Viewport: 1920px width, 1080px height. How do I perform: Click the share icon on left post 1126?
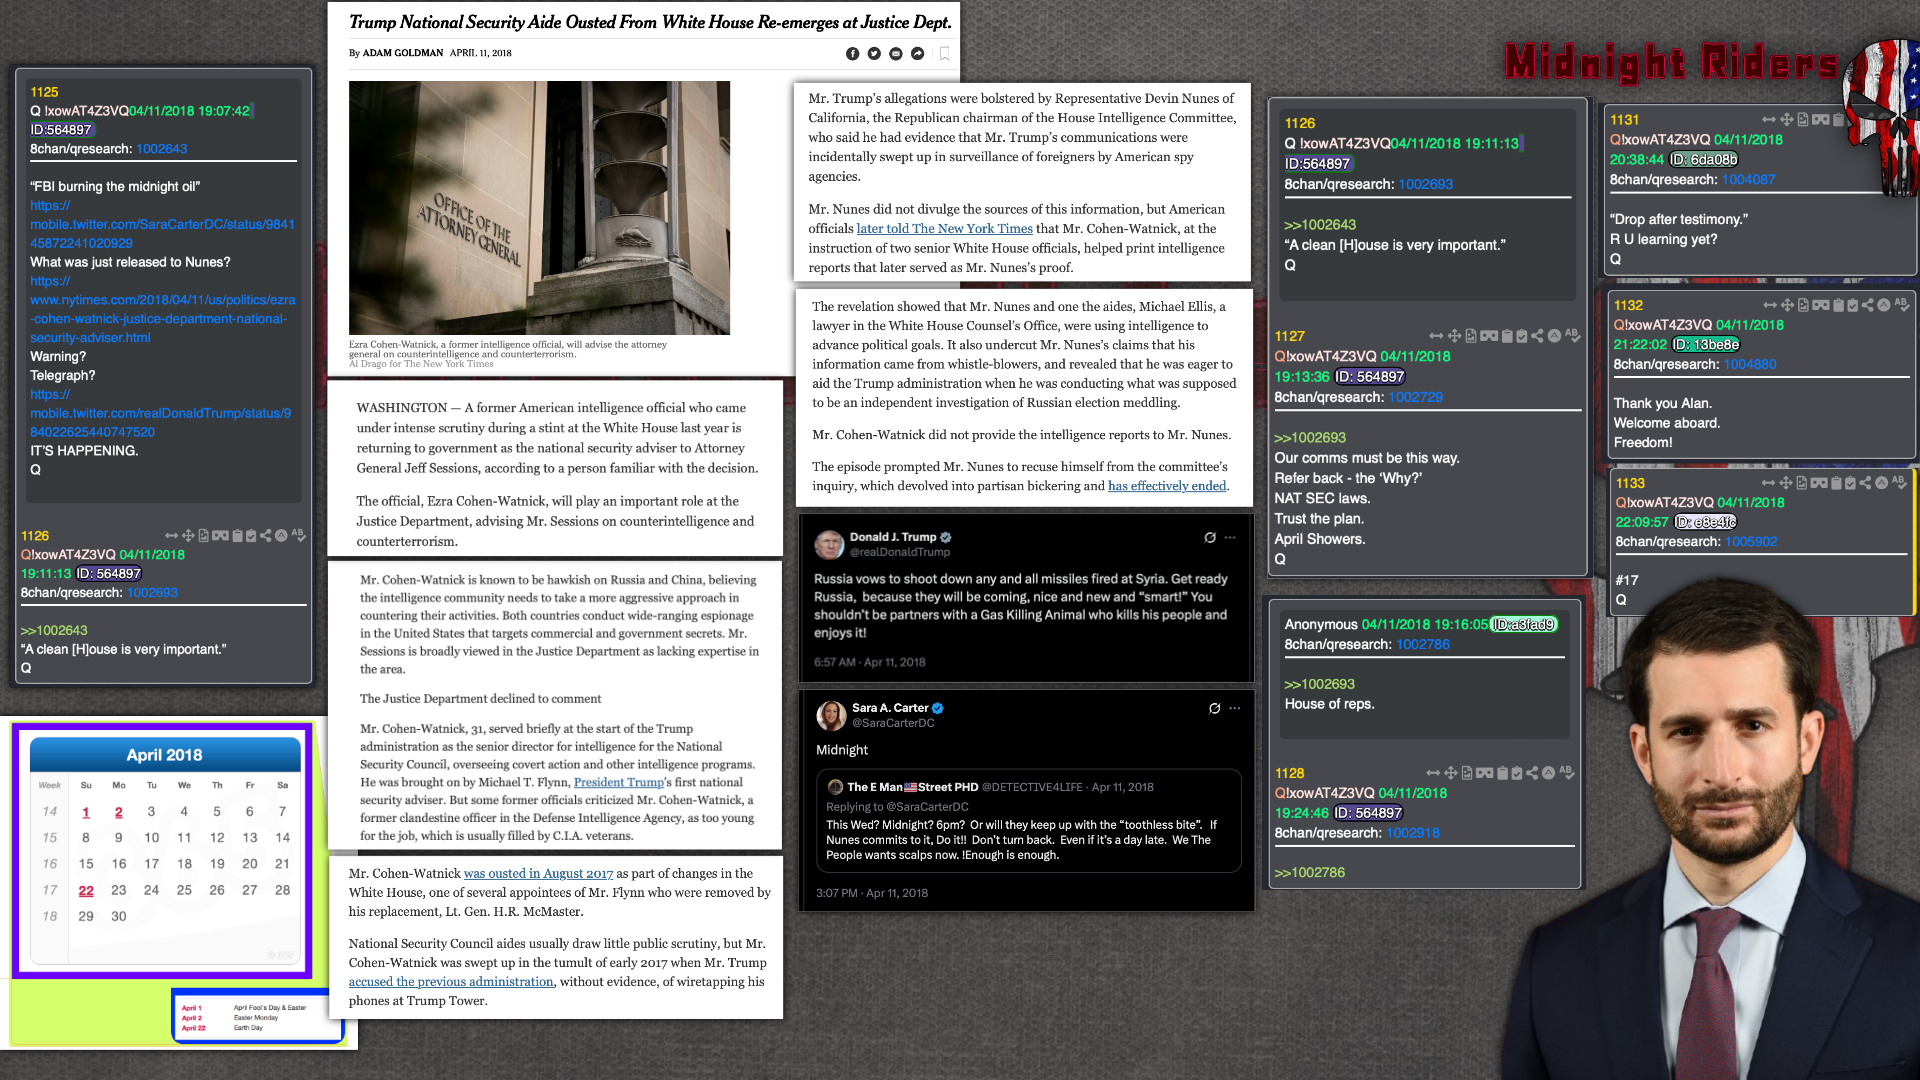(x=265, y=536)
